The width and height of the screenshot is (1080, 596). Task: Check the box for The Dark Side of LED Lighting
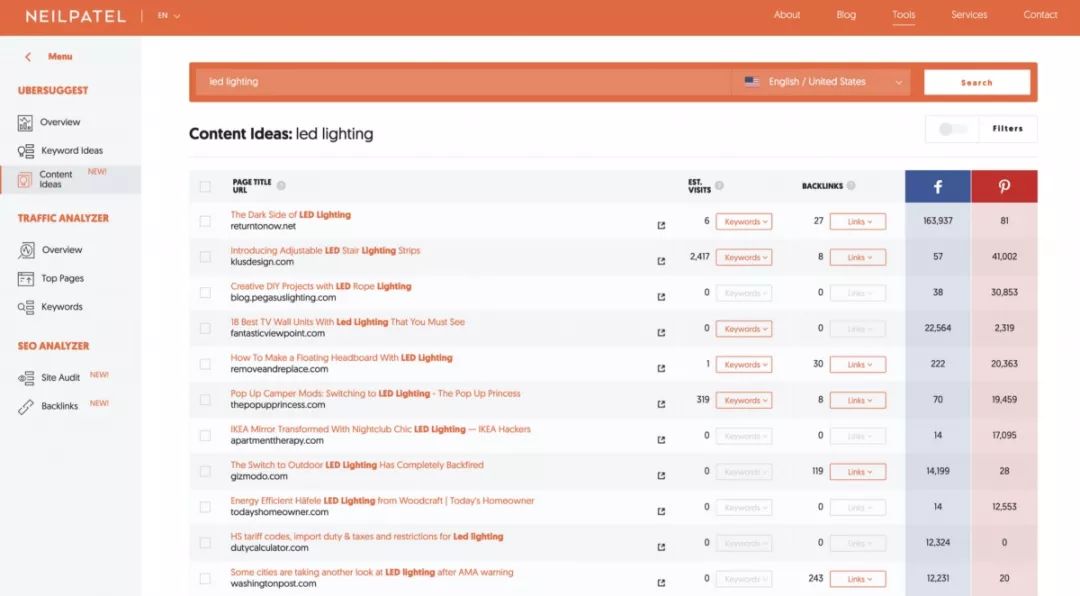205,221
